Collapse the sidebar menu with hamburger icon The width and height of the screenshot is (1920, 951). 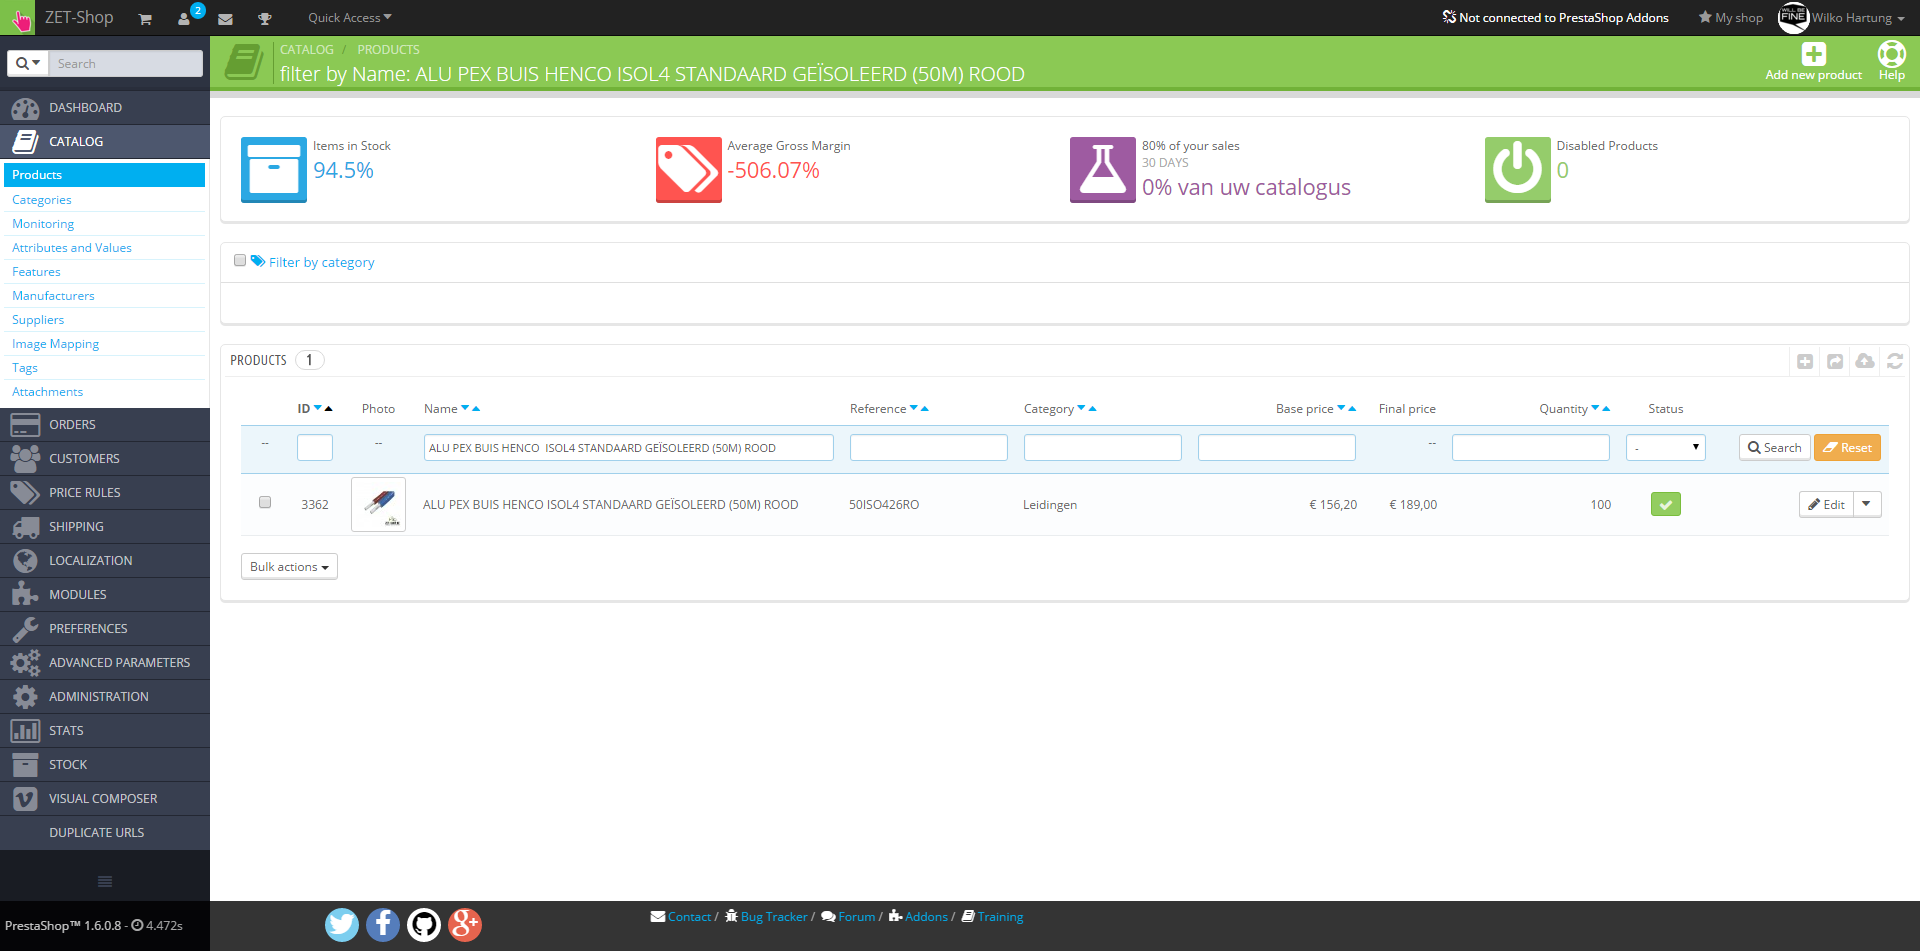tap(105, 881)
